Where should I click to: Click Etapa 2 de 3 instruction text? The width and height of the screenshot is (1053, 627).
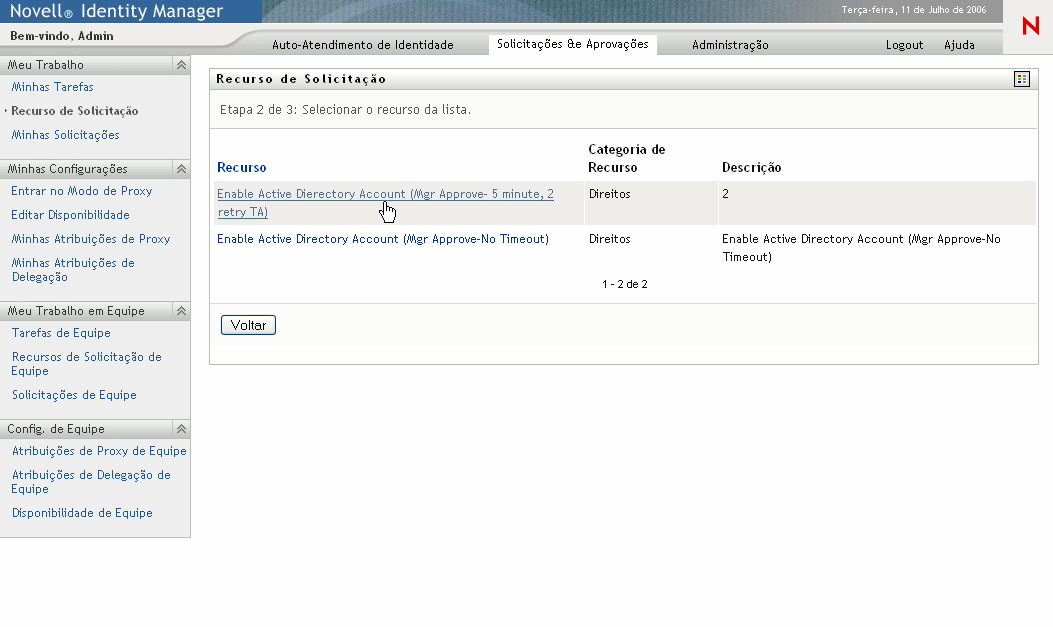point(345,109)
